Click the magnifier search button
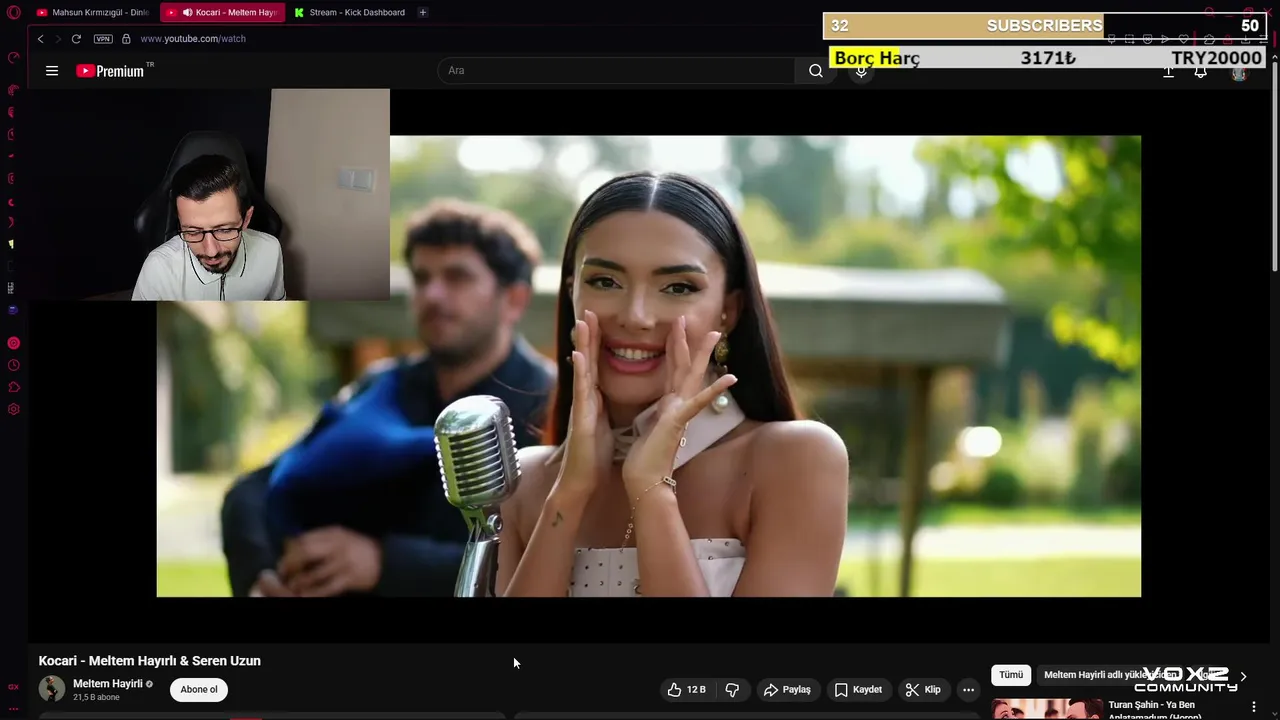1280x720 pixels. [816, 71]
